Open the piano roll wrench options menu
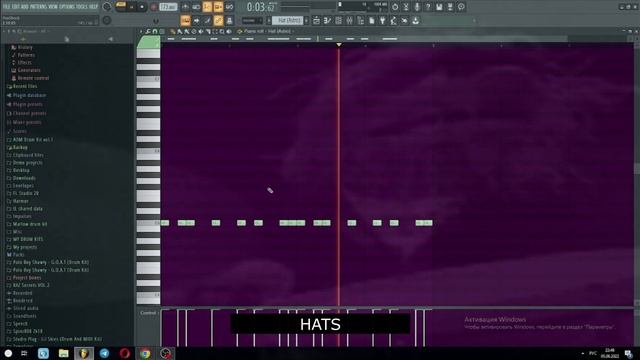Viewport: 640px width, 360px height. coord(149,31)
